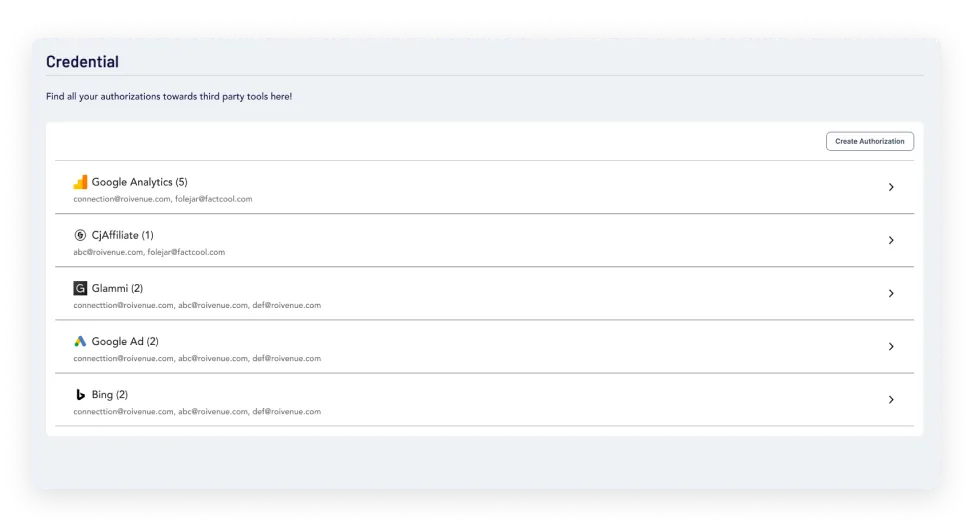Expand the Bing row chevron
Image resolution: width=973 pixels, height=528 pixels.
click(891, 400)
